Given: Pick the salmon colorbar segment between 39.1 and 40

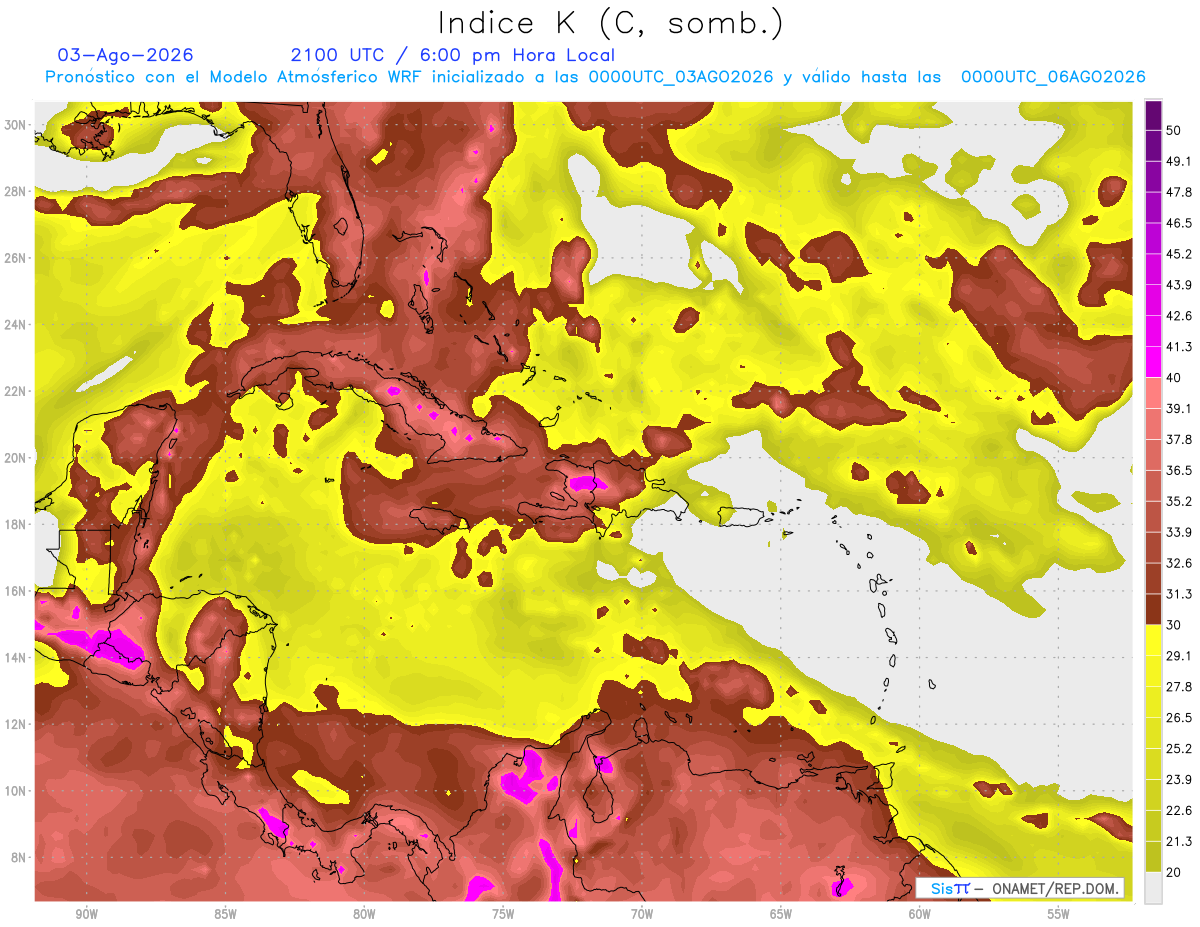Looking at the screenshot, I should 1153,393.
